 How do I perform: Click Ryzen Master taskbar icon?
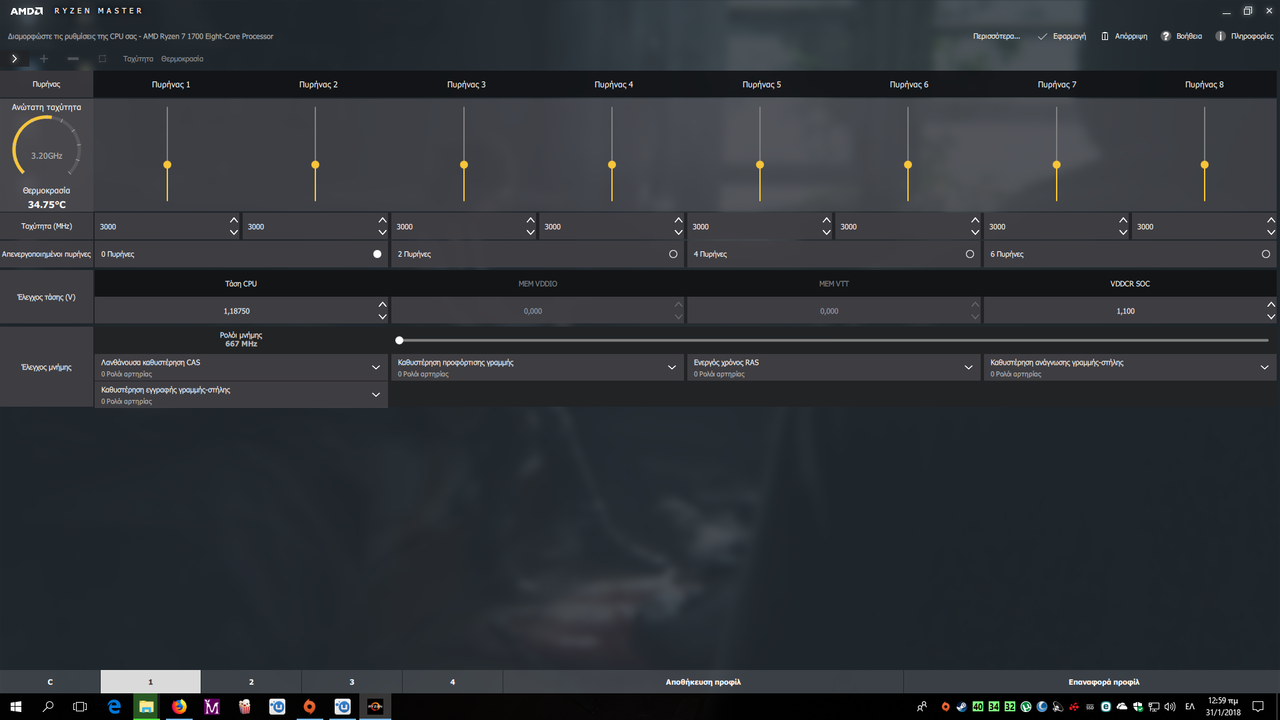click(375, 707)
